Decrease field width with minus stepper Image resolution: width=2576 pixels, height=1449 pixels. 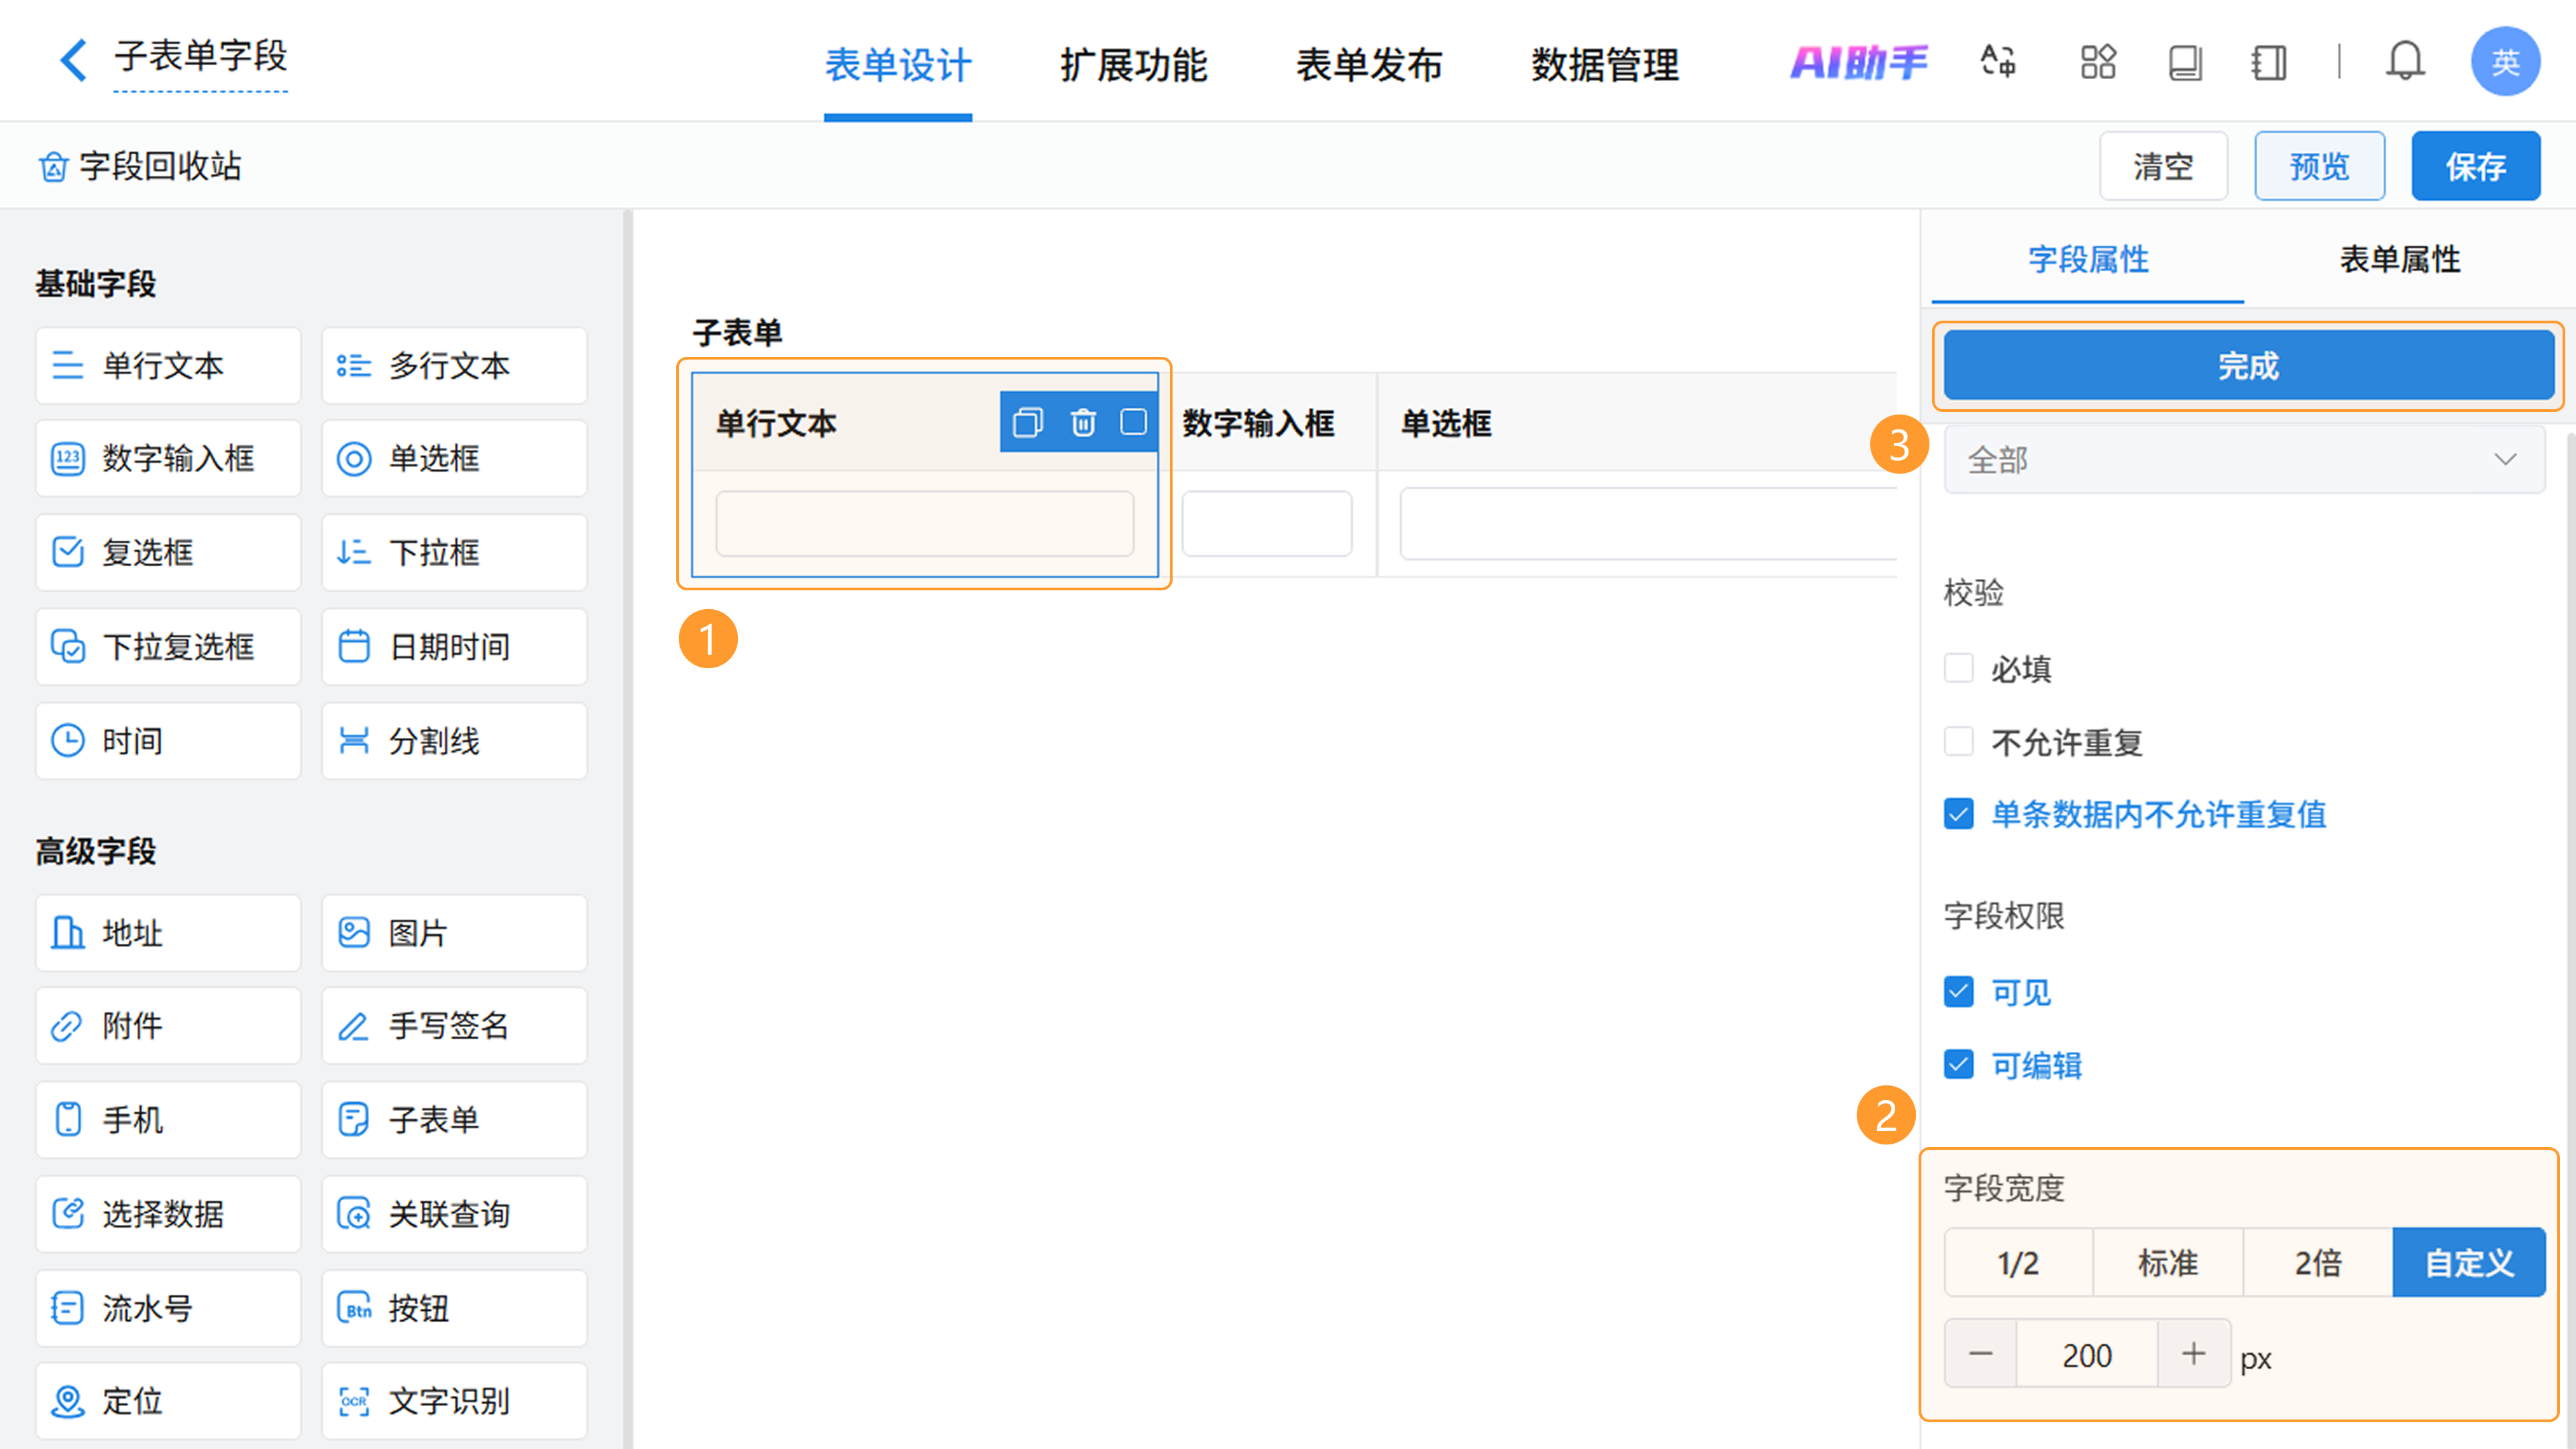pyautogui.click(x=1980, y=1354)
